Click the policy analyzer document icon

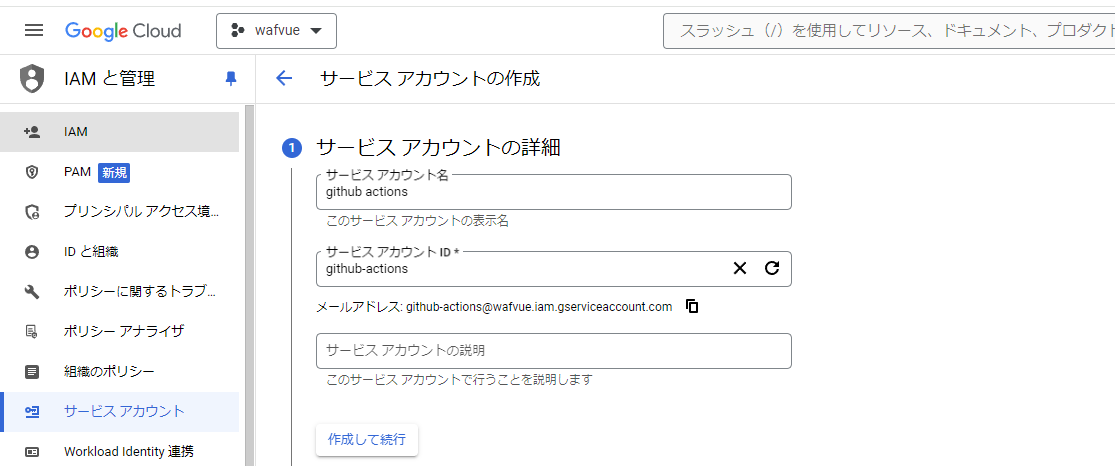click(x=32, y=332)
